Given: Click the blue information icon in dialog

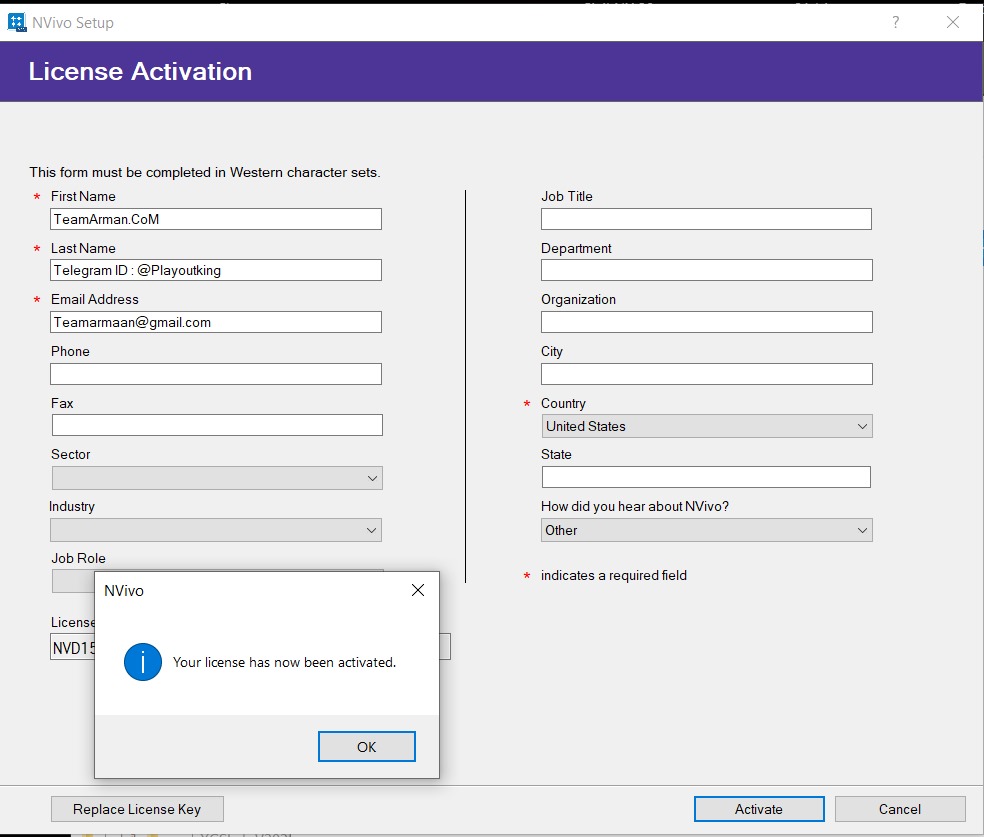Looking at the screenshot, I should coord(143,662).
